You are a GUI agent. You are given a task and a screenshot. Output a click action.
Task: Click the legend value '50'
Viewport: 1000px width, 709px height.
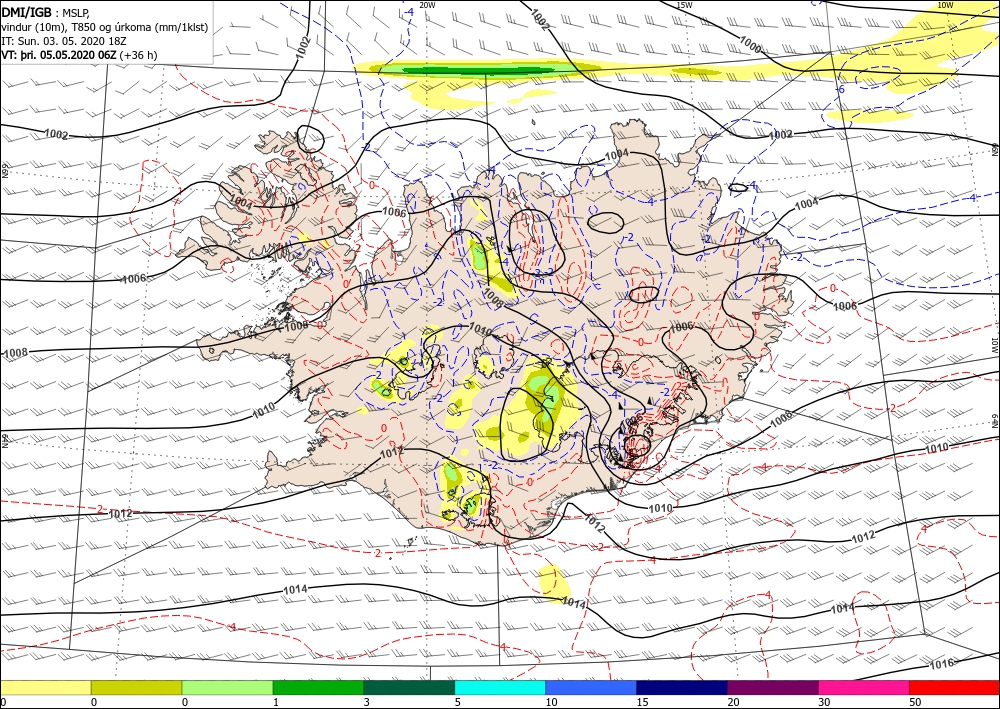click(x=914, y=702)
